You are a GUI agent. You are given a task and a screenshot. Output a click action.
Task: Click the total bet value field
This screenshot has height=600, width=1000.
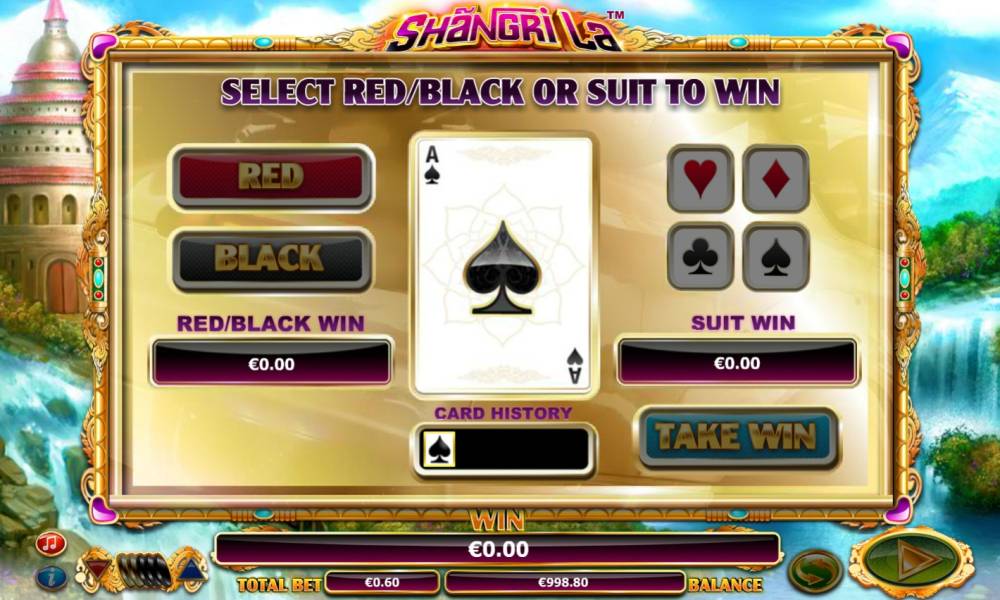[382, 582]
